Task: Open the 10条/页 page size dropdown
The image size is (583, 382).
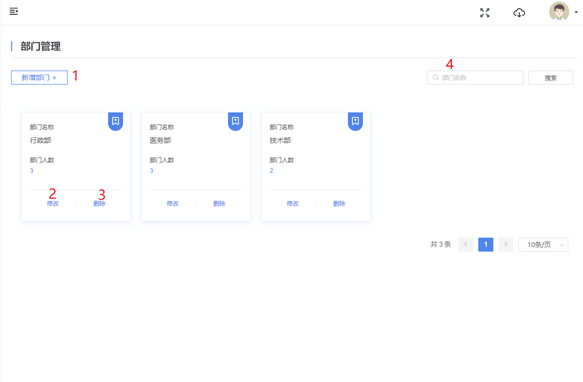Action: coord(543,244)
